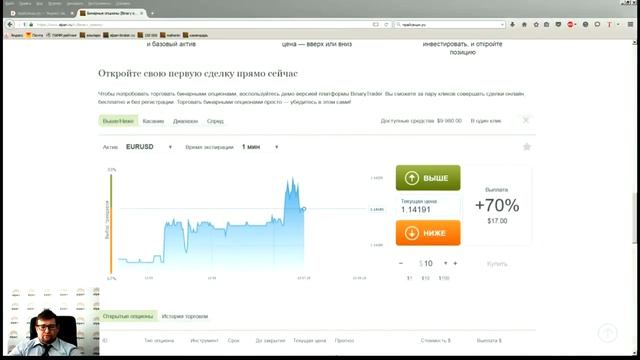Viewport: 640px width, 360px height.
Task: Open the Downloads arrow icon in toolbar
Action: pyautogui.click(x=513, y=24)
